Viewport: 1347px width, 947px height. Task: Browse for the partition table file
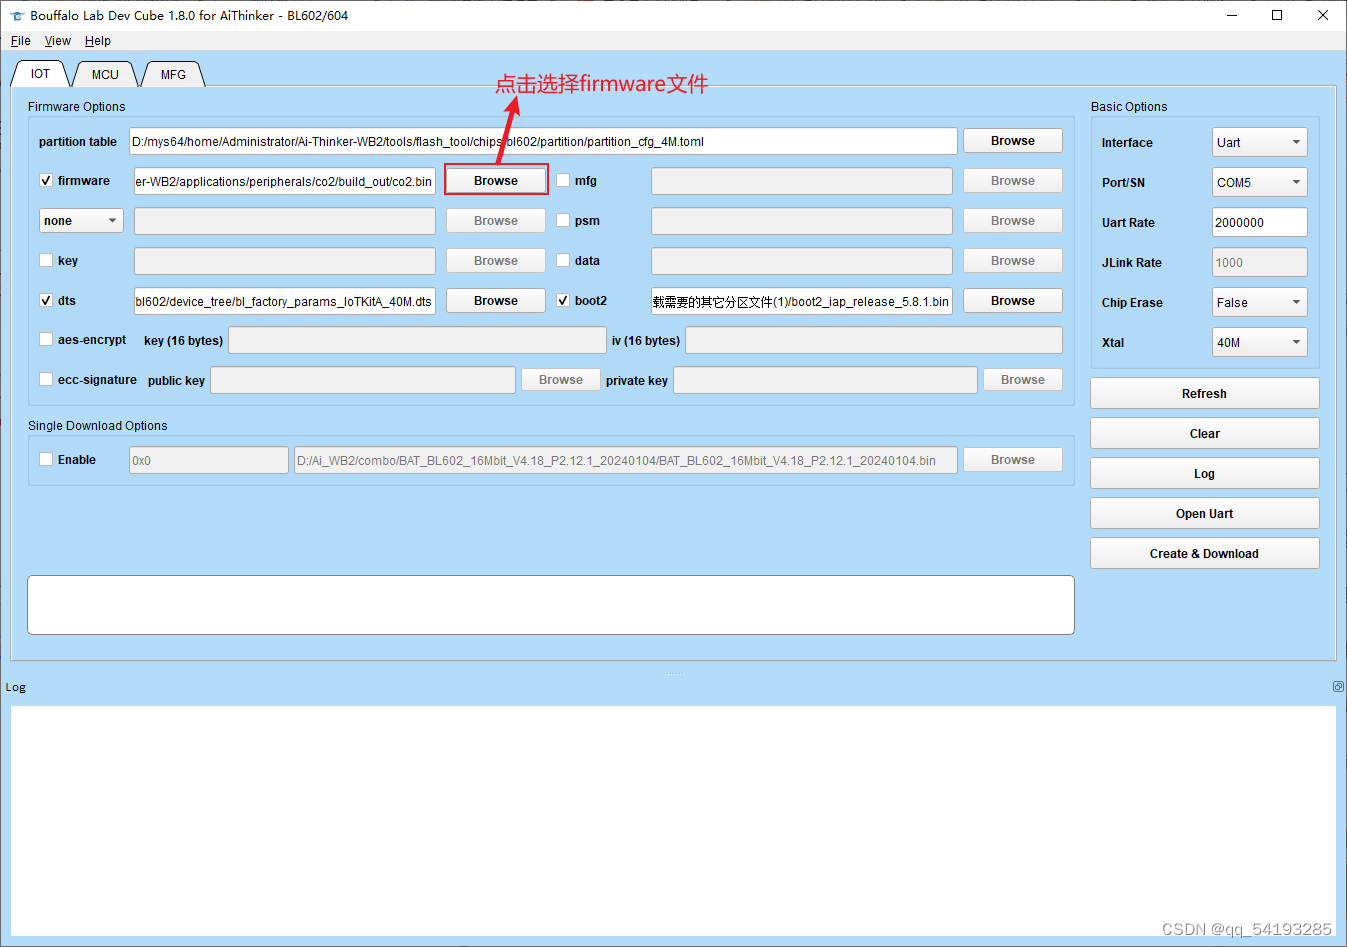[1013, 141]
